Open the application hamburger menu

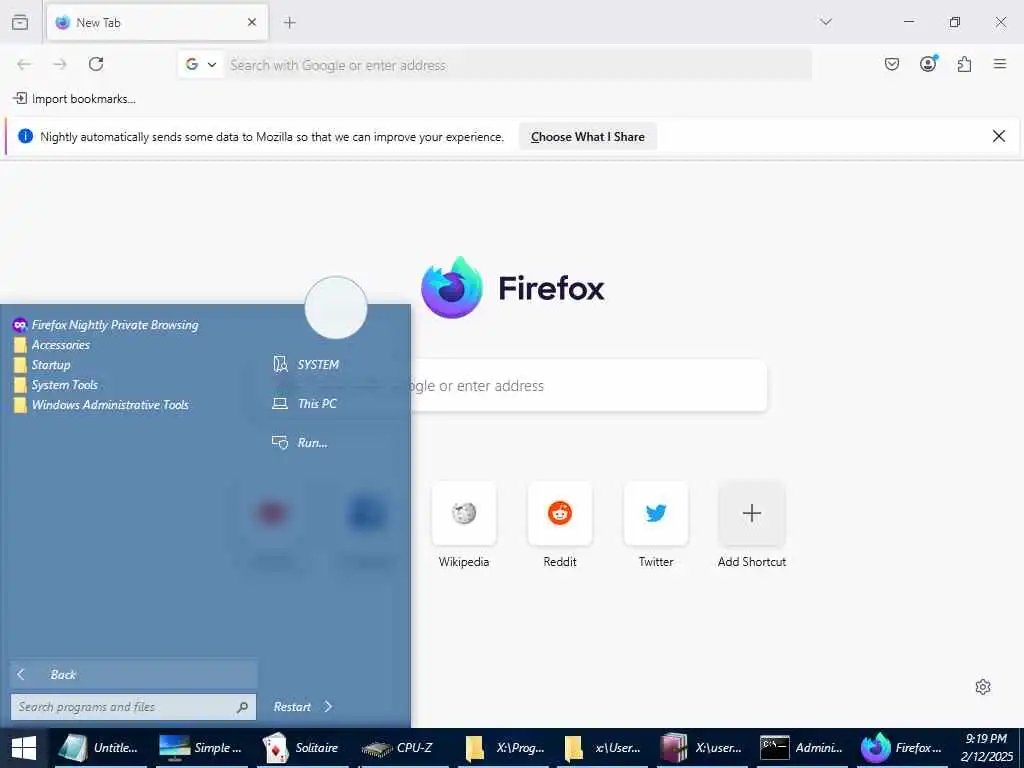[1000, 64]
